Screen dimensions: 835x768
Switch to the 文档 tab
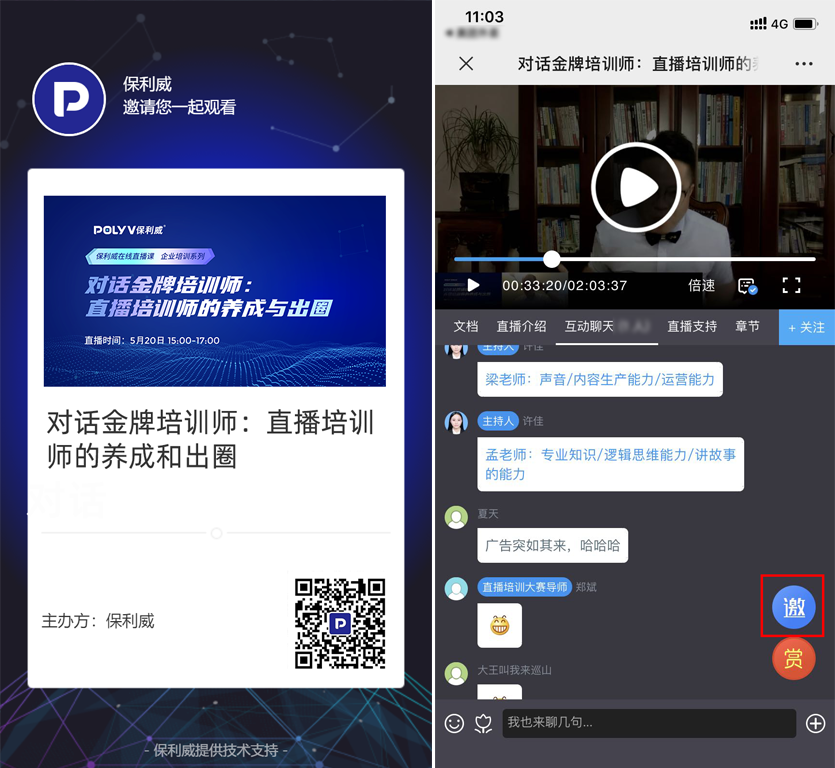[x=466, y=326]
